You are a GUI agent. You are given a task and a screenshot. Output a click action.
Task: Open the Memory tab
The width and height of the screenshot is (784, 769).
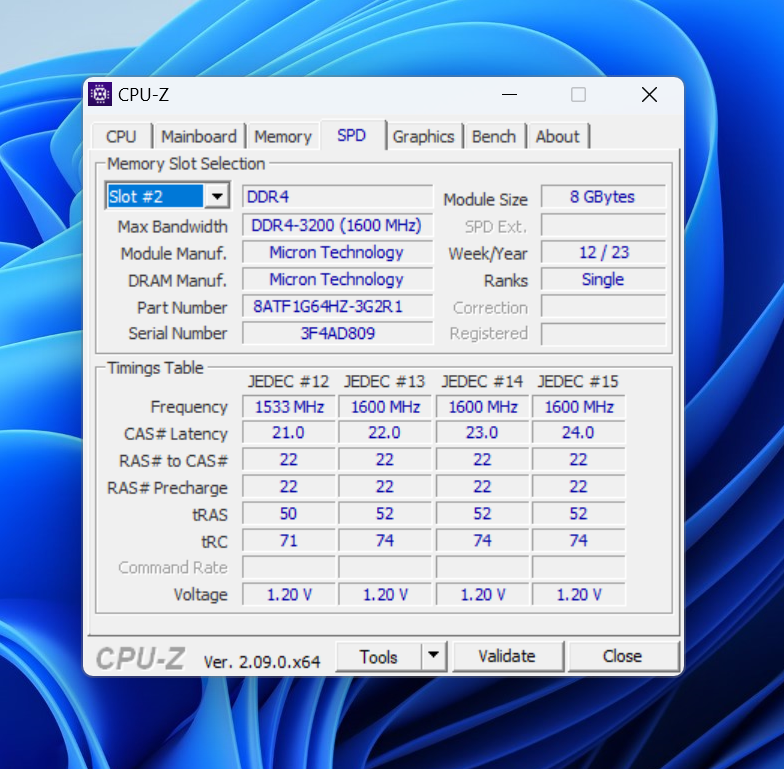click(283, 136)
